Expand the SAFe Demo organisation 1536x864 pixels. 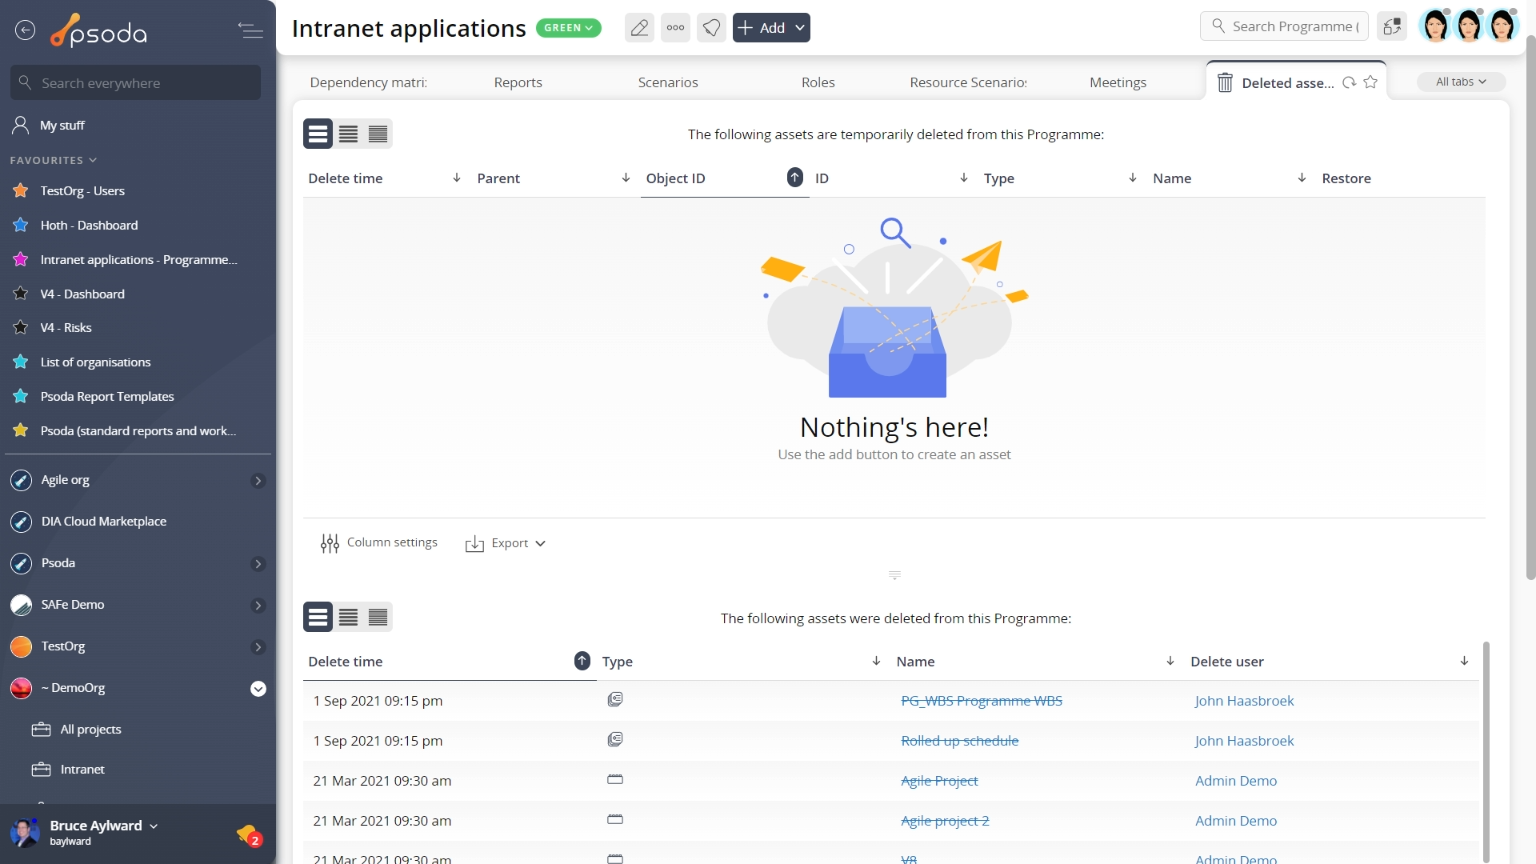pyautogui.click(x=258, y=606)
